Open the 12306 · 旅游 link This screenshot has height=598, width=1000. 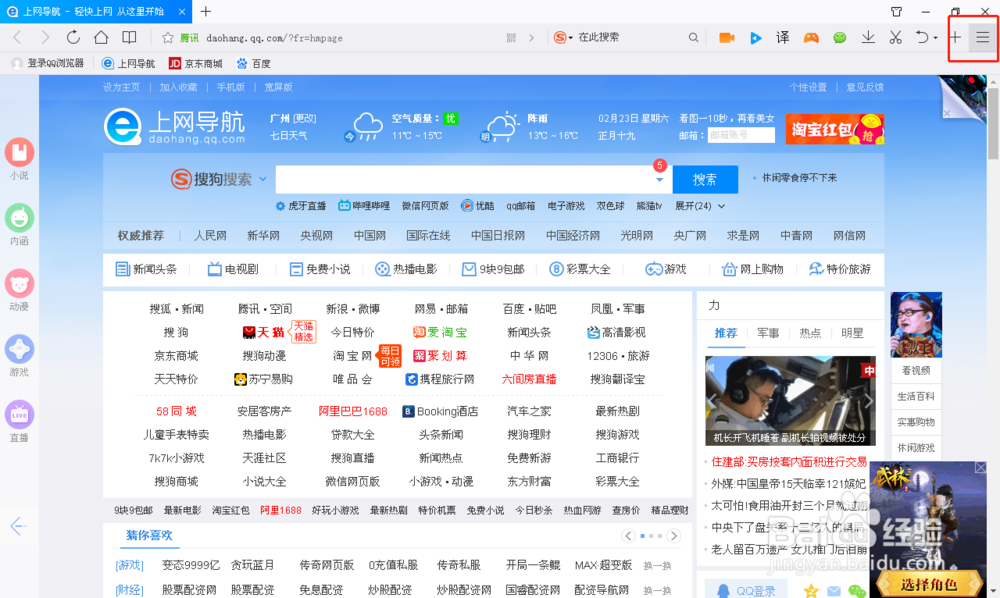point(617,356)
